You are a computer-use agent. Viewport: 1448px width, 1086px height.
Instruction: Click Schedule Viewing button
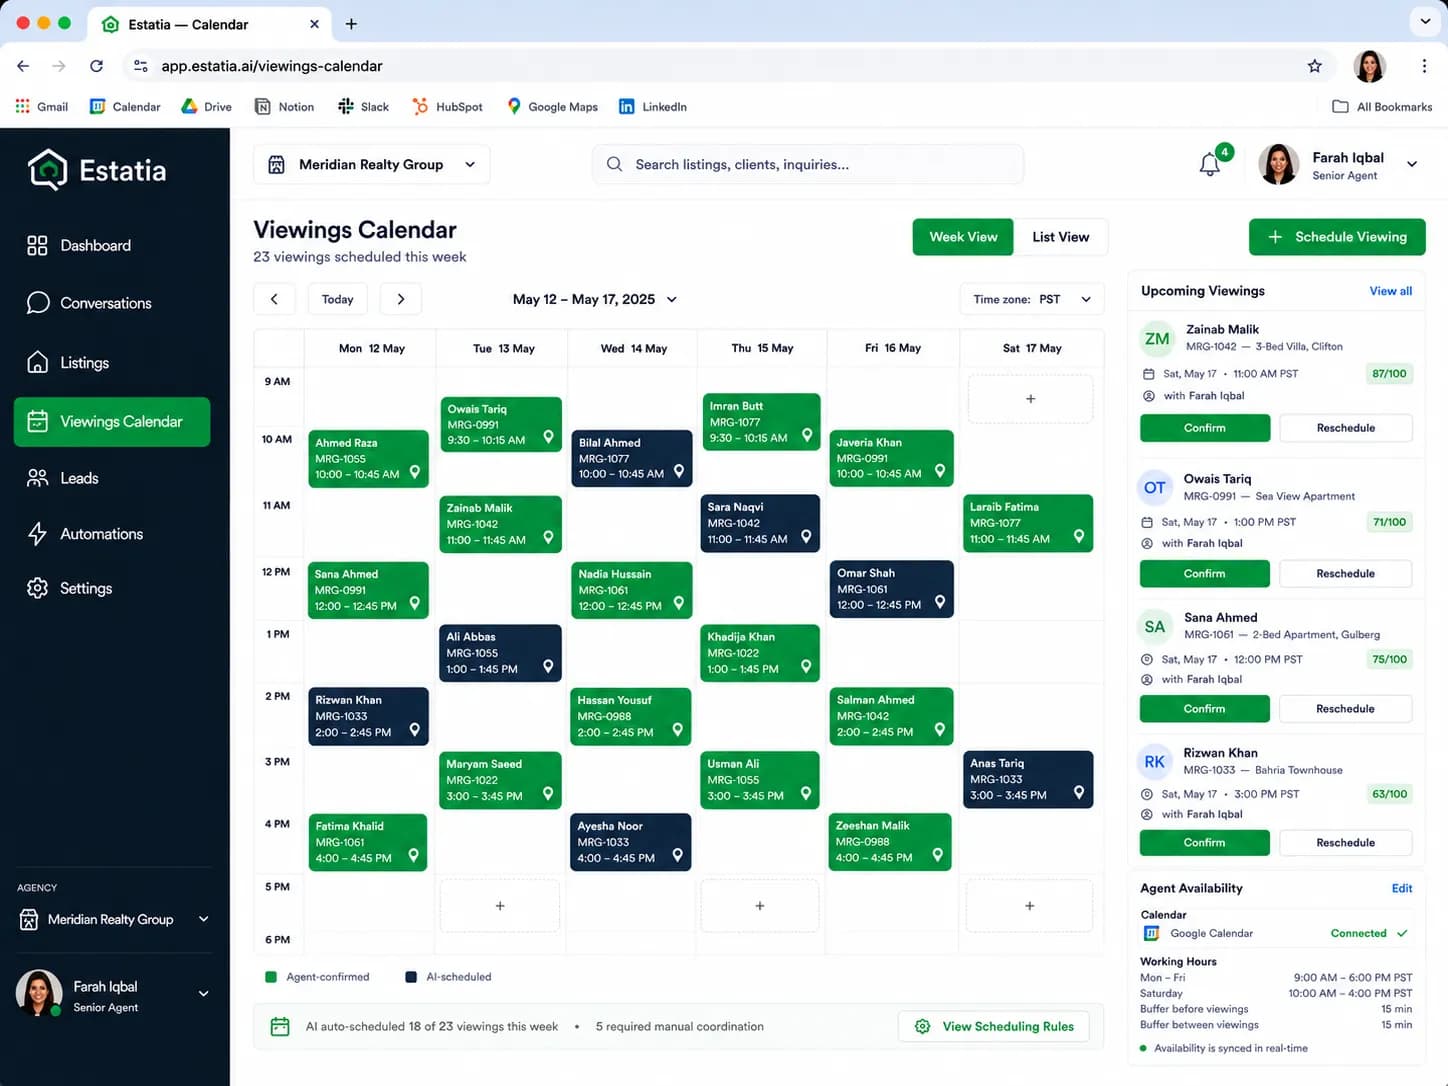click(1337, 237)
